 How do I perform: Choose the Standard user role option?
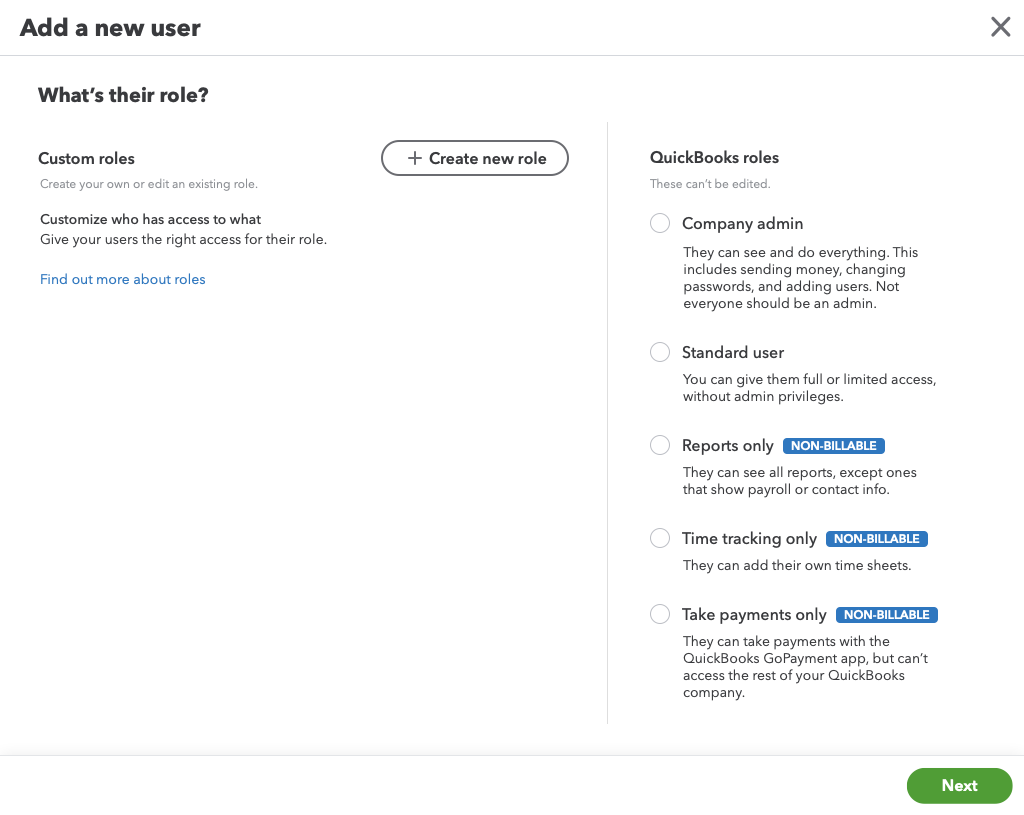(660, 352)
